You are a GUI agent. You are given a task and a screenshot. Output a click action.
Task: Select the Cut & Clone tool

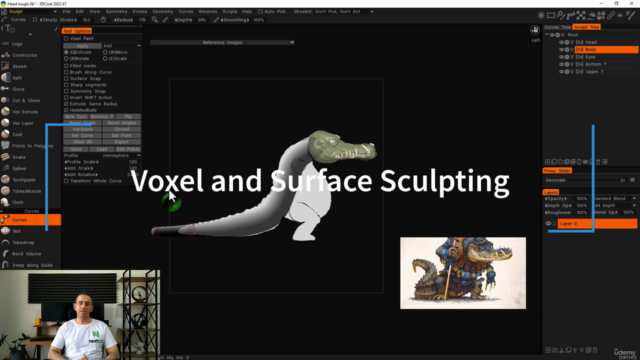(x=26, y=100)
